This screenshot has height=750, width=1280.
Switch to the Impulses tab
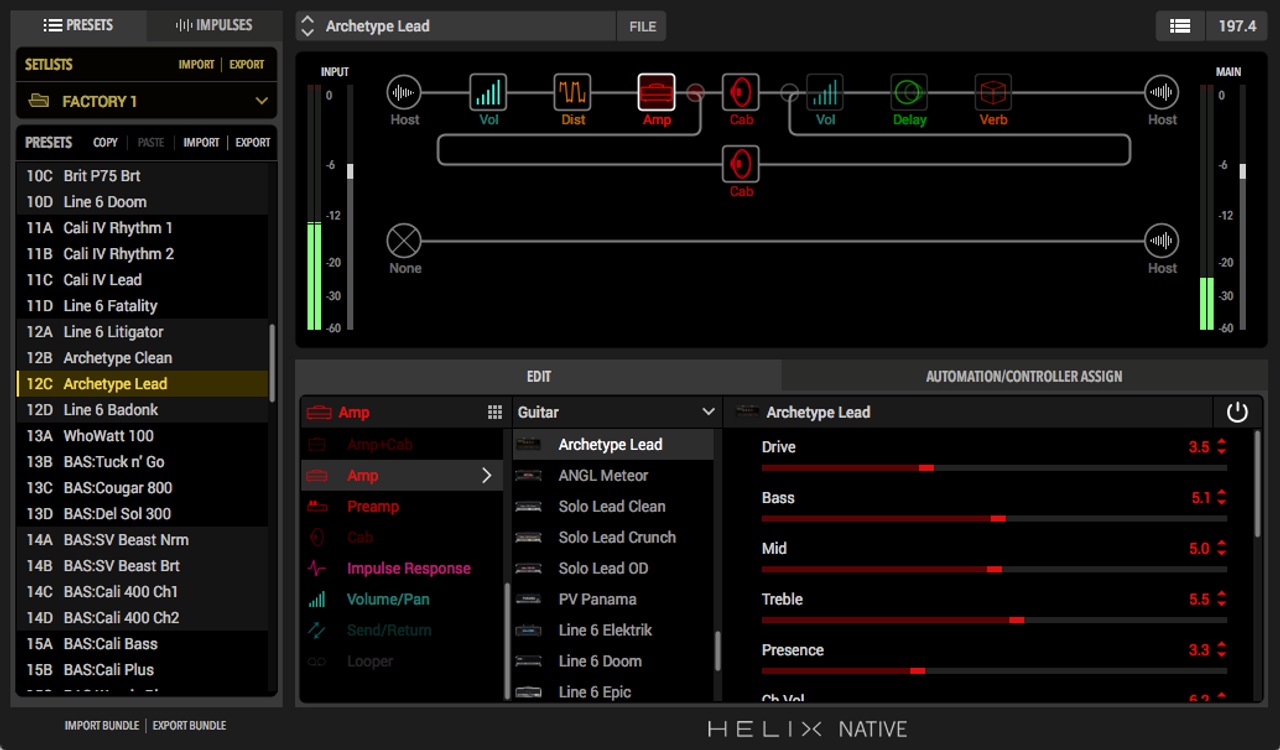click(x=213, y=25)
